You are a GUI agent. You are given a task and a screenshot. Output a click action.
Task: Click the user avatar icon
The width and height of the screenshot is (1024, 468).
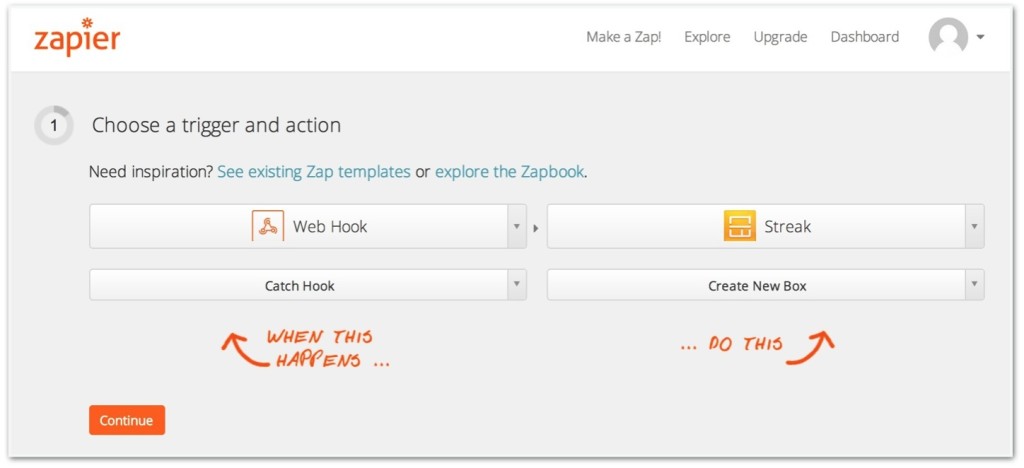coord(948,37)
